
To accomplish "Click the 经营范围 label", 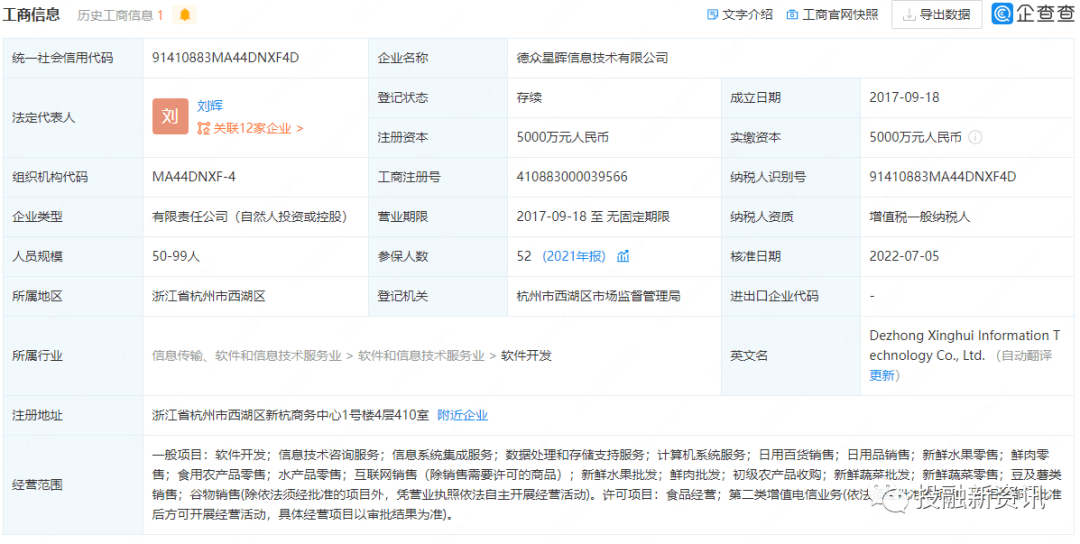I will [38, 485].
